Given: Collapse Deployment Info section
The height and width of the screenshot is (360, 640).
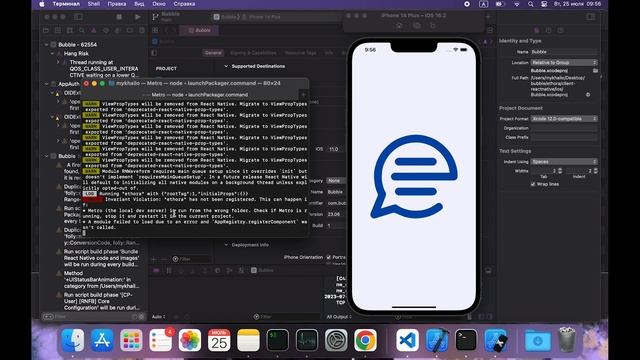Looking at the screenshot, I should pyautogui.click(x=226, y=245).
